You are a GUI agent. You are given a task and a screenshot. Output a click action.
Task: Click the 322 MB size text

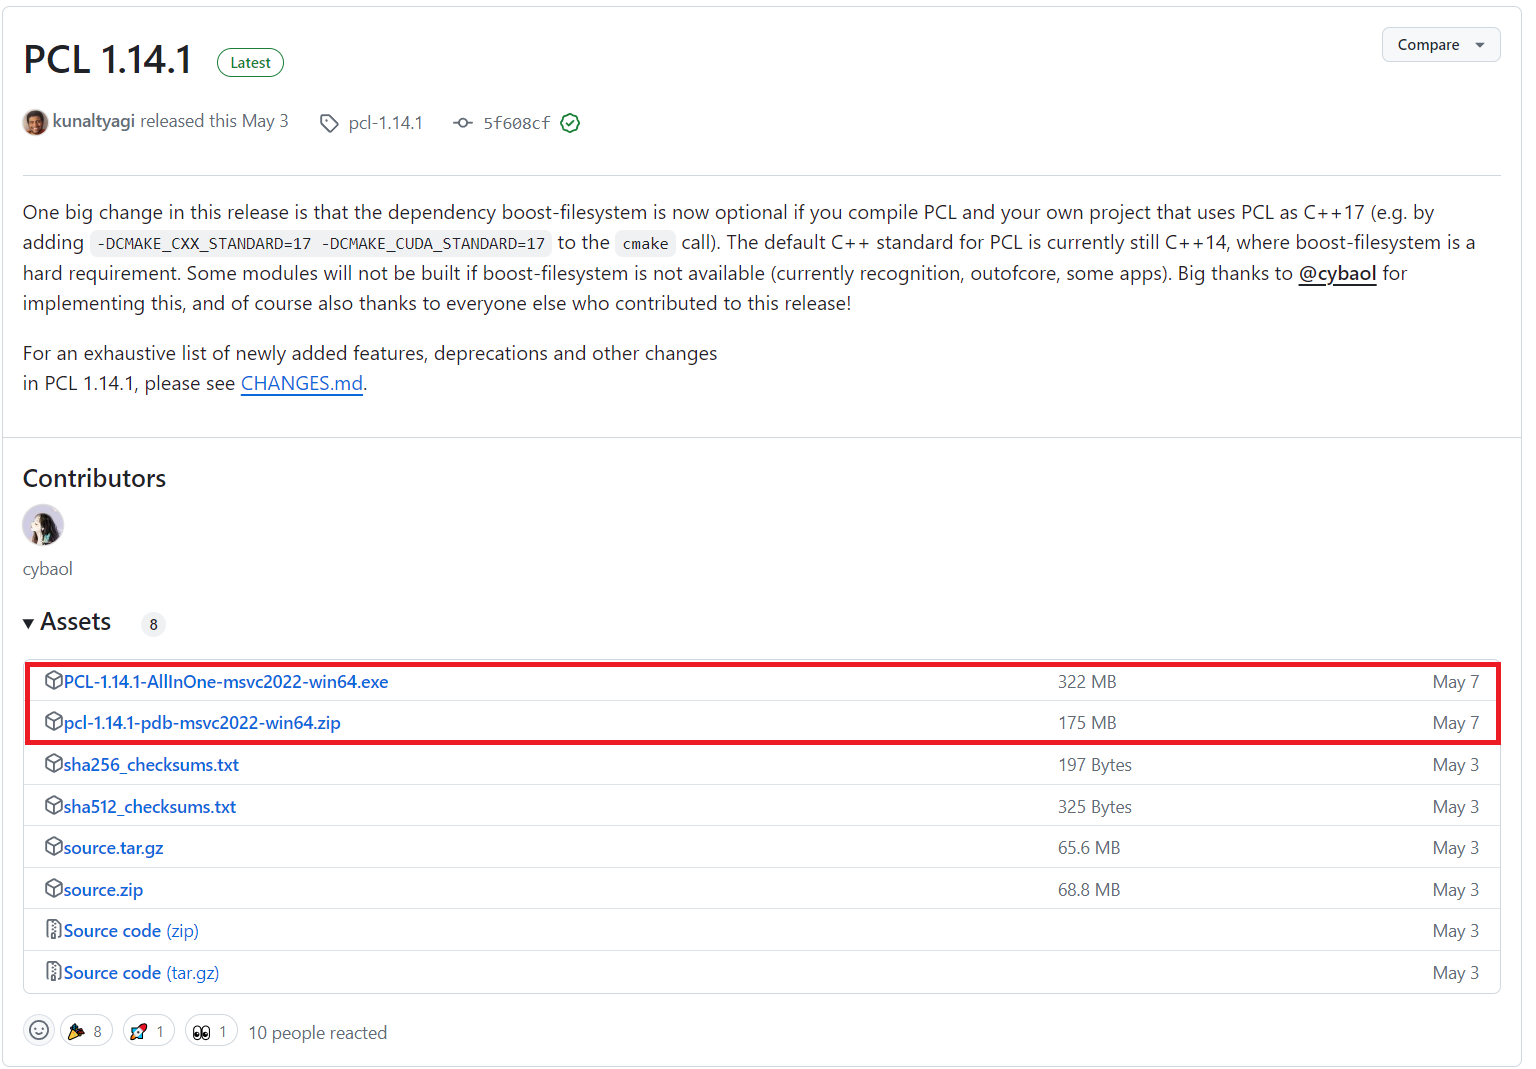click(x=1087, y=682)
